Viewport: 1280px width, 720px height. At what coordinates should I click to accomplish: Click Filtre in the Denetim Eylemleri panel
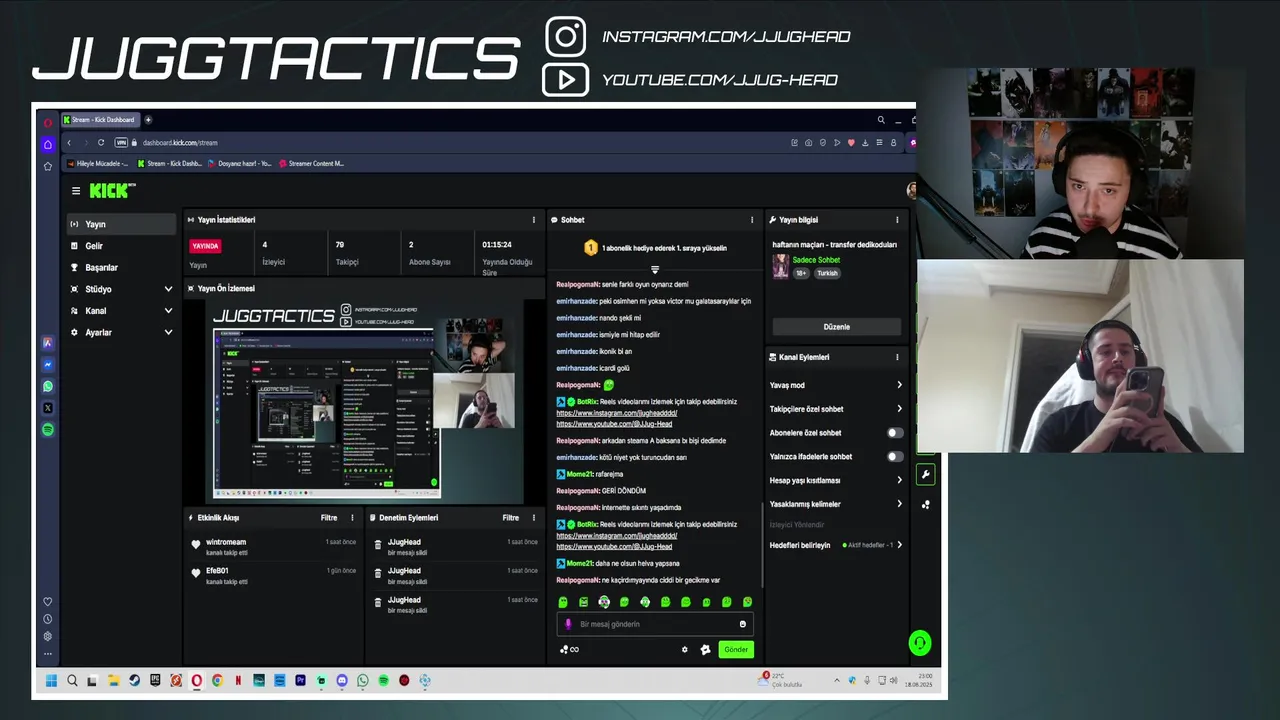[x=511, y=518]
